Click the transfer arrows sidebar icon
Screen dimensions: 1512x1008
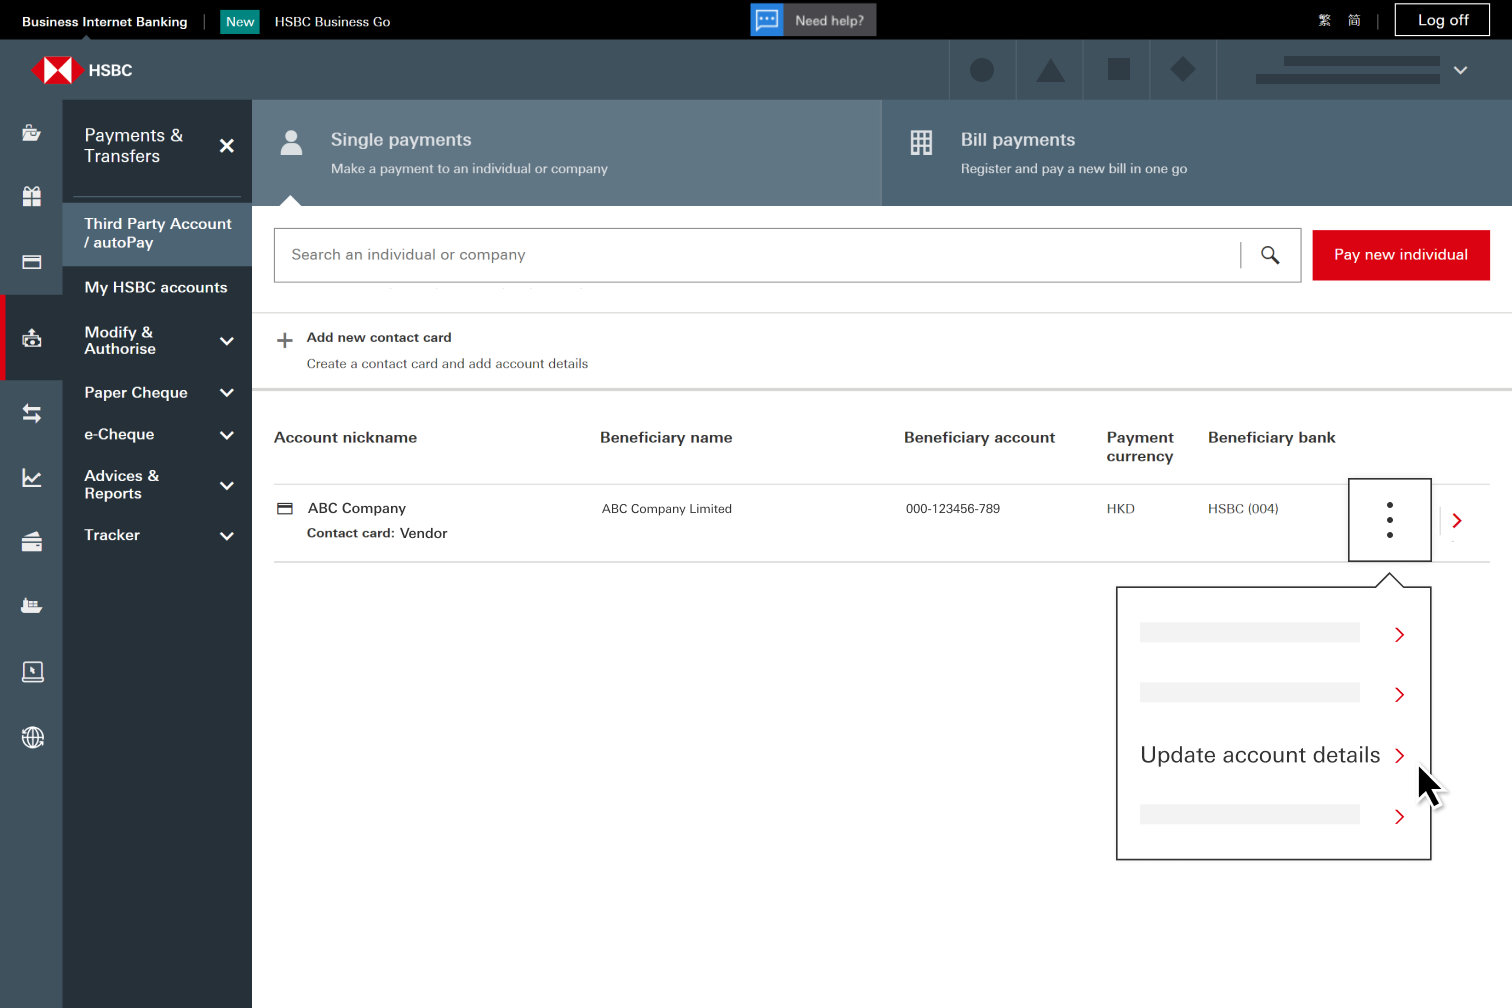pos(32,414)
